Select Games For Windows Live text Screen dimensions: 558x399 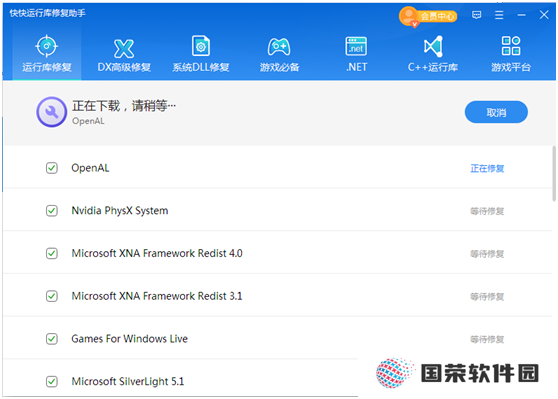130,339
